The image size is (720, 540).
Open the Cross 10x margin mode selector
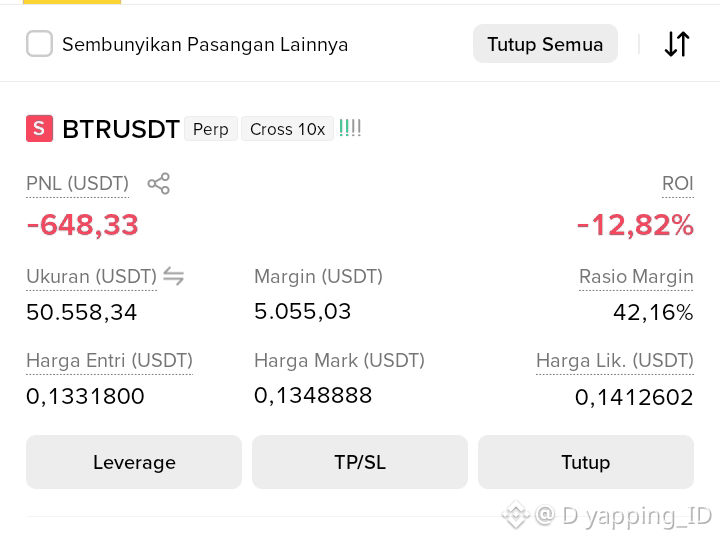click(287, 129)
